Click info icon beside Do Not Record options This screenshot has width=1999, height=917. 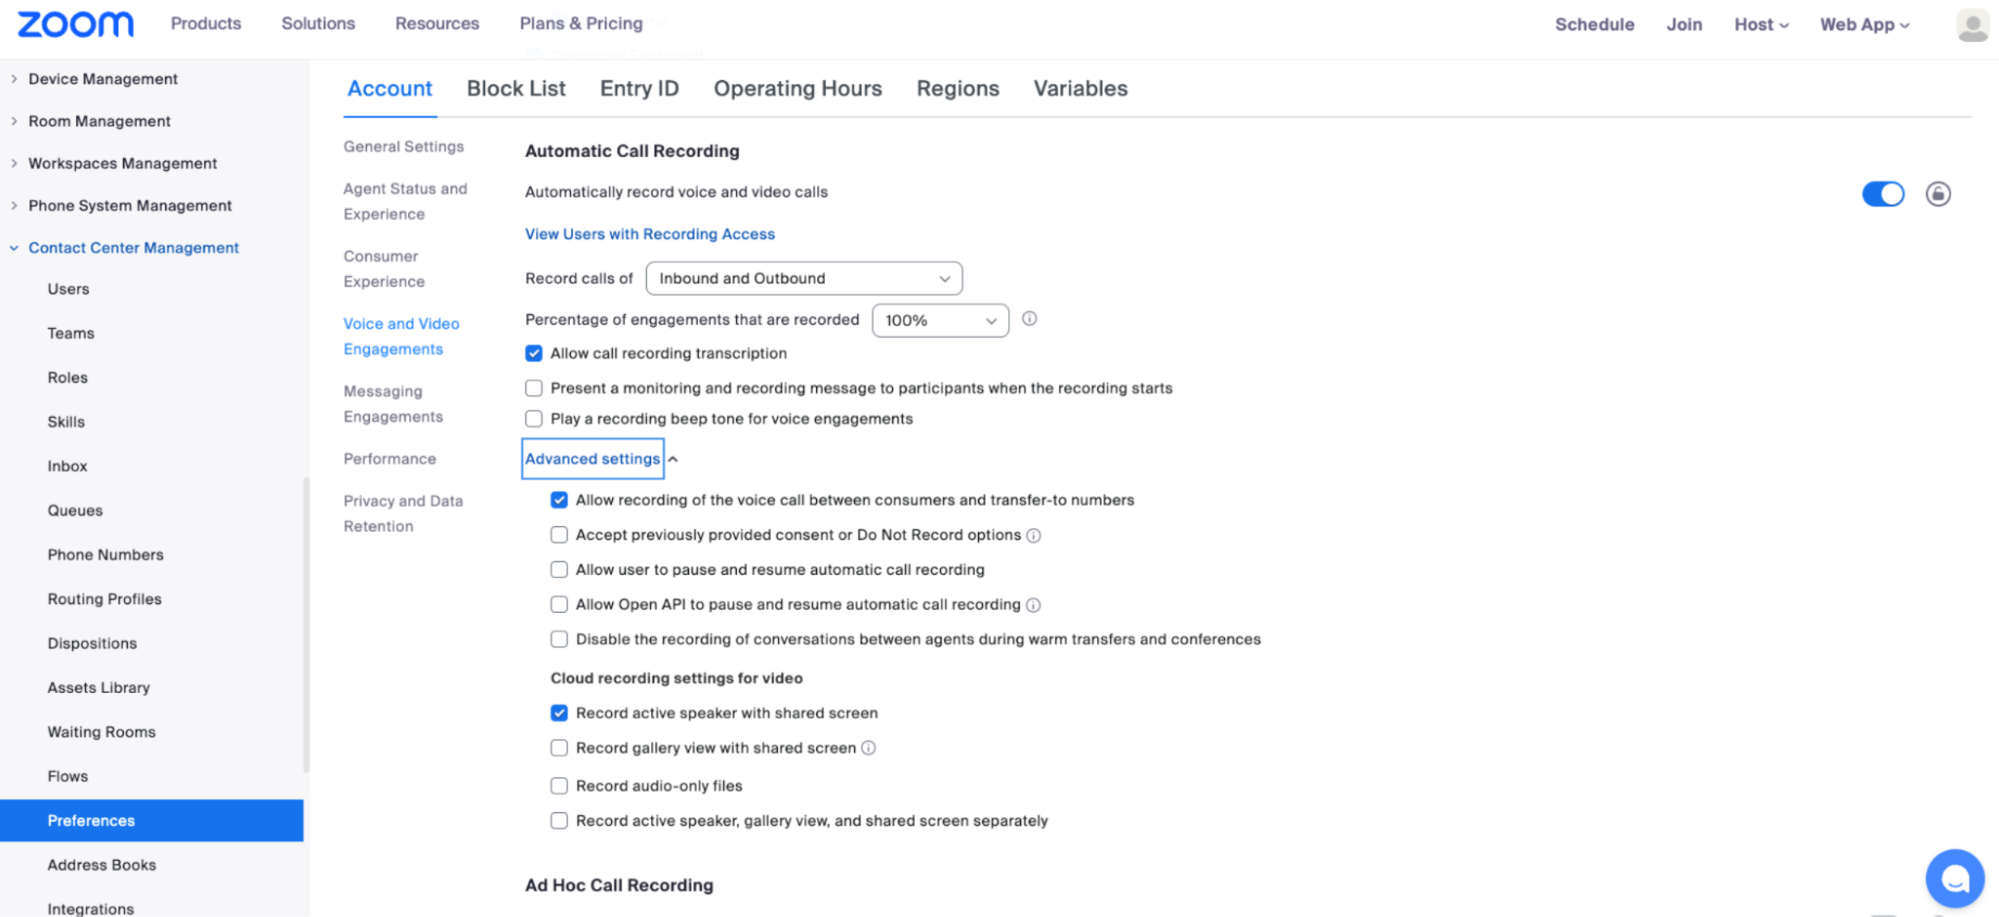tap(1034, 536)
